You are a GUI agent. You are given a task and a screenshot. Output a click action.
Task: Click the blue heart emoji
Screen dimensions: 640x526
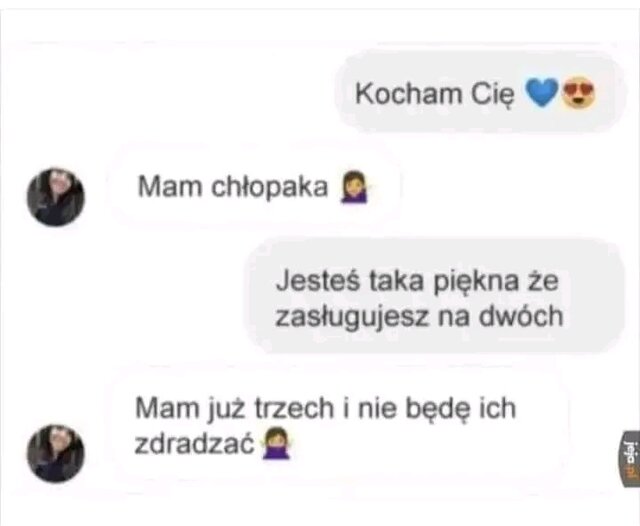point(541,93)
